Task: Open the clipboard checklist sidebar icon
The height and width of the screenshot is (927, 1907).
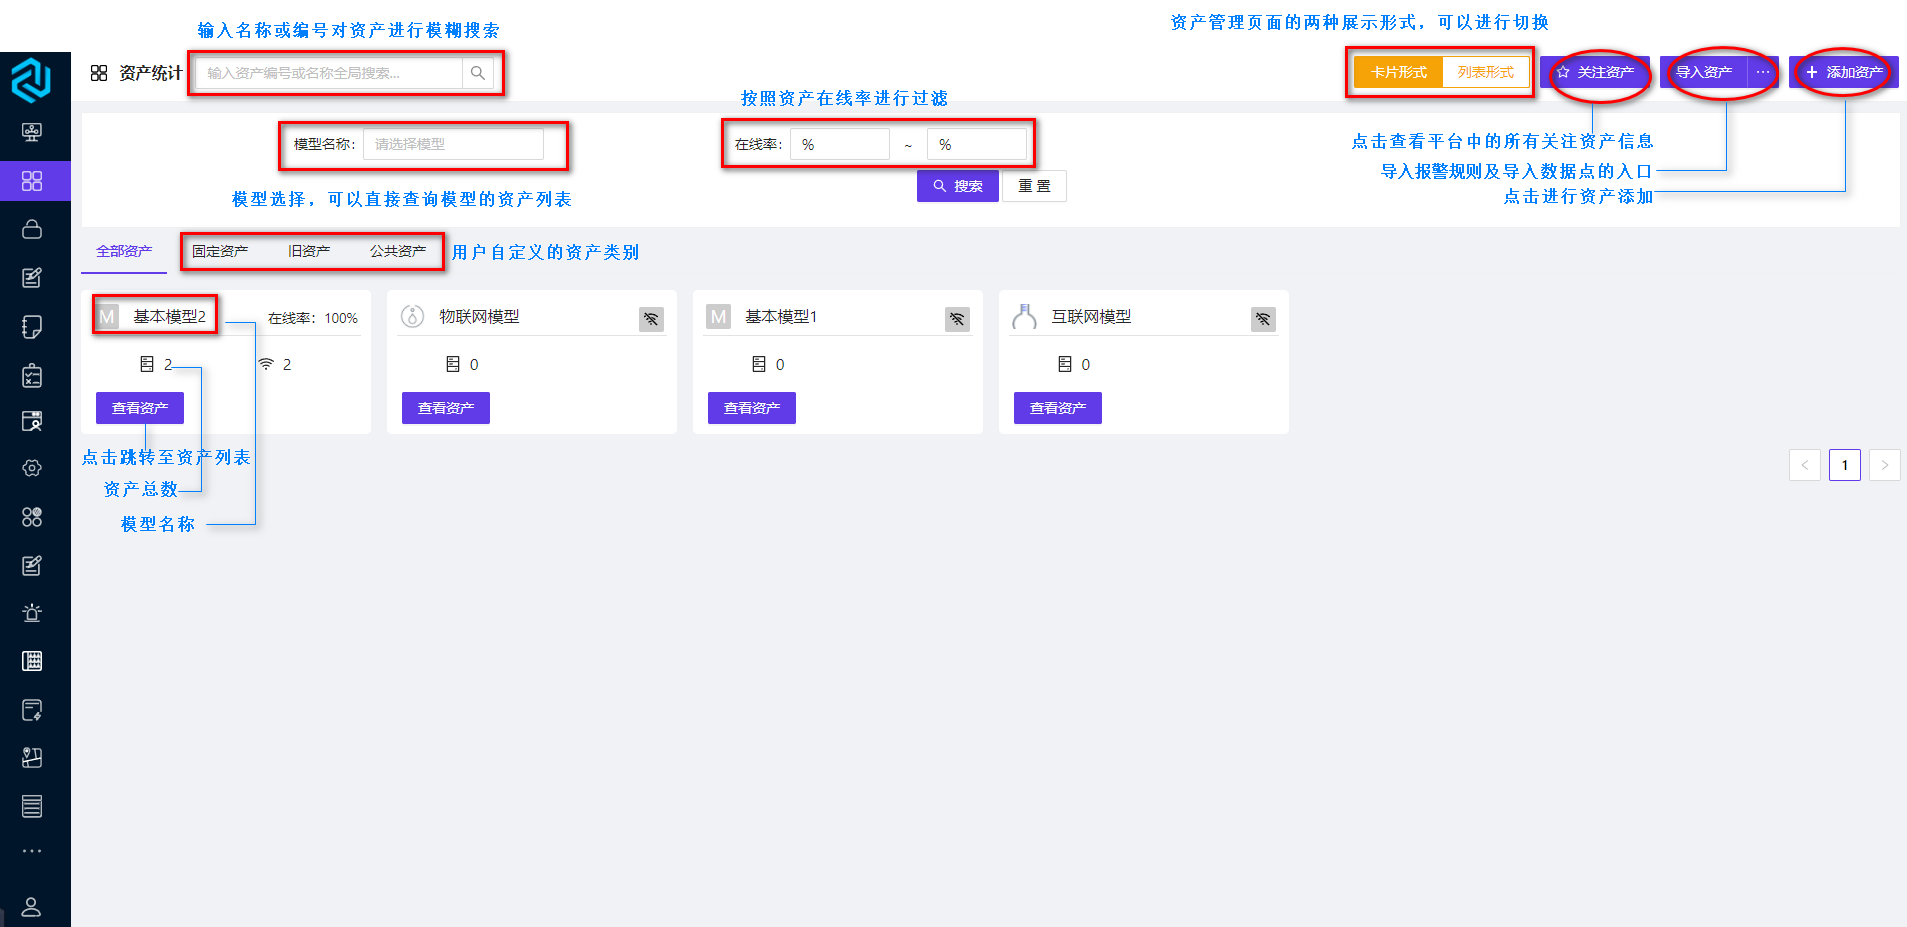Action: [32, 375]
